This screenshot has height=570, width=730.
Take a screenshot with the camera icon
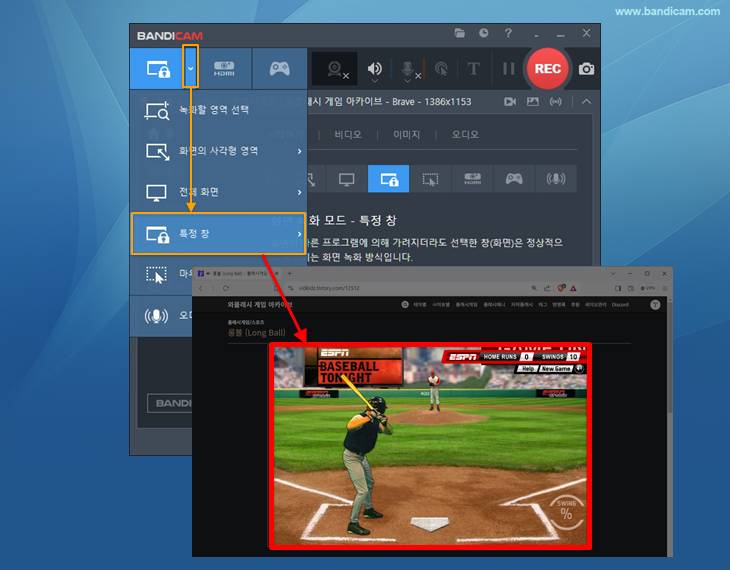586,69
